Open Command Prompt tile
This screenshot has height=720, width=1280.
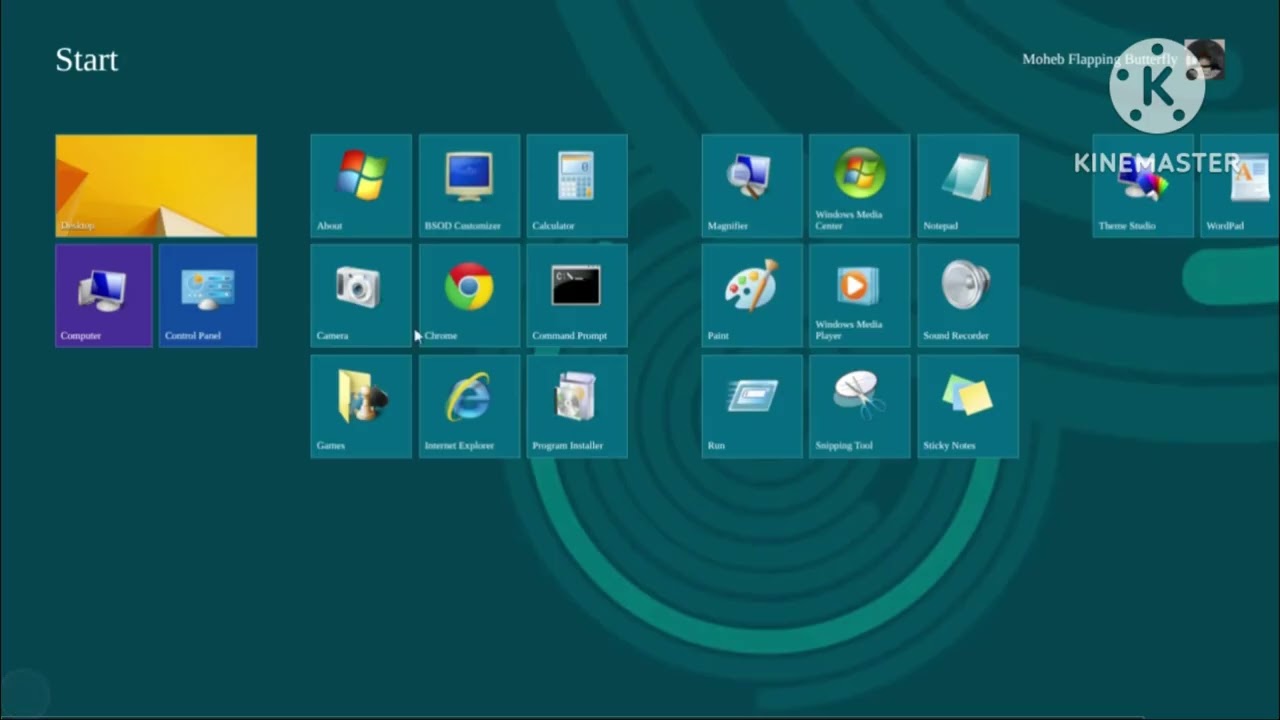point(577,296)
